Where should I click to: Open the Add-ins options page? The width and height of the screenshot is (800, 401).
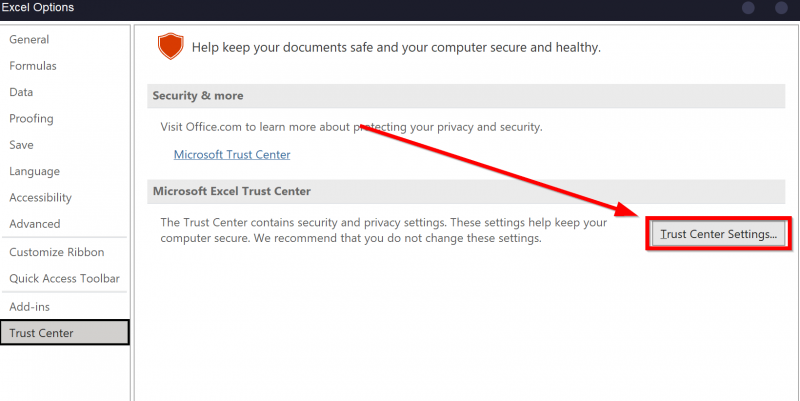click(29, 306)
